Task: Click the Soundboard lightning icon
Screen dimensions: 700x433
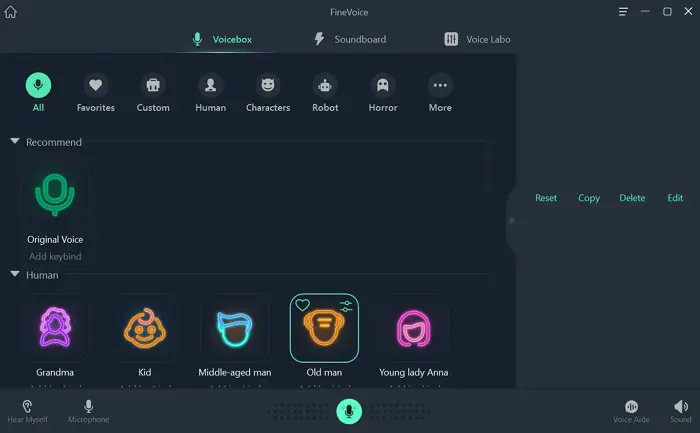Action: [319, 39]
